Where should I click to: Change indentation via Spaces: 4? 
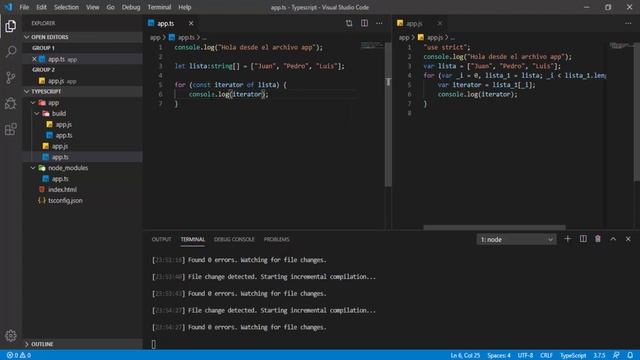point(499,356)
